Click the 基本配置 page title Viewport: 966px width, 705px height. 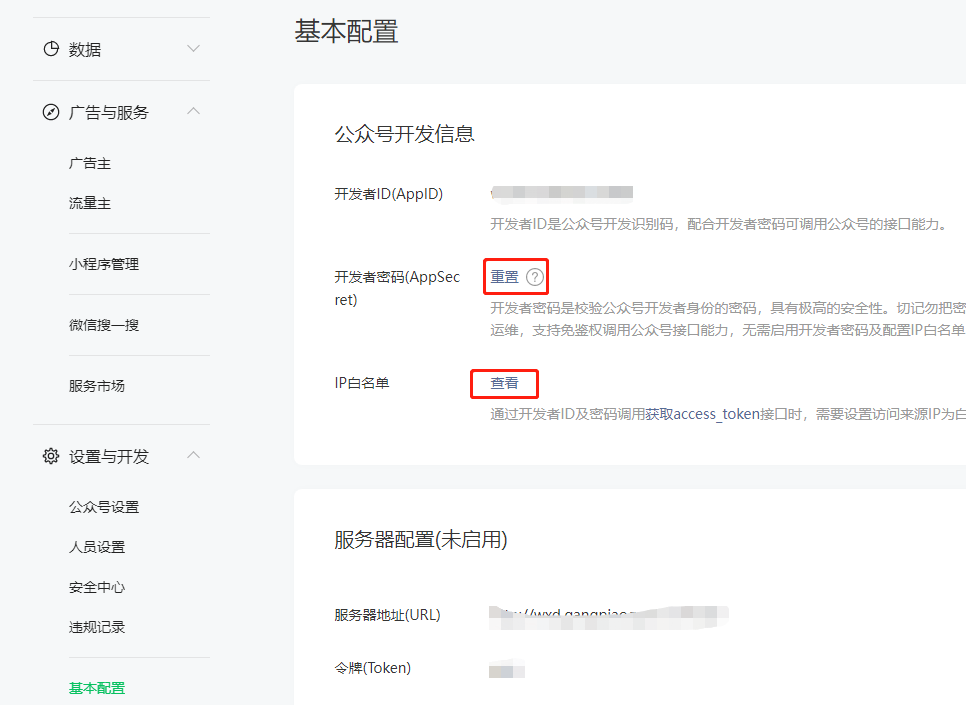[346, 31]
